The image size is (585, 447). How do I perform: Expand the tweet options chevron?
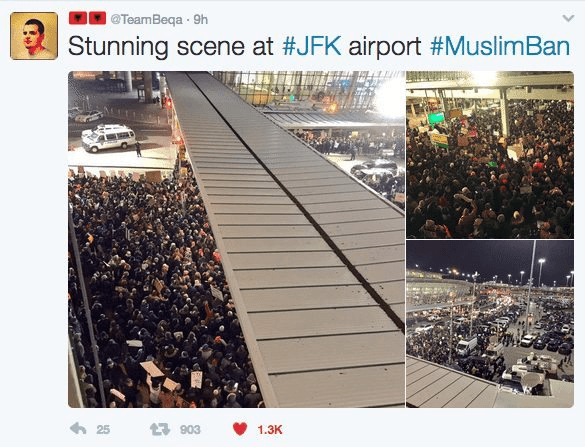[x=568, y=18]
